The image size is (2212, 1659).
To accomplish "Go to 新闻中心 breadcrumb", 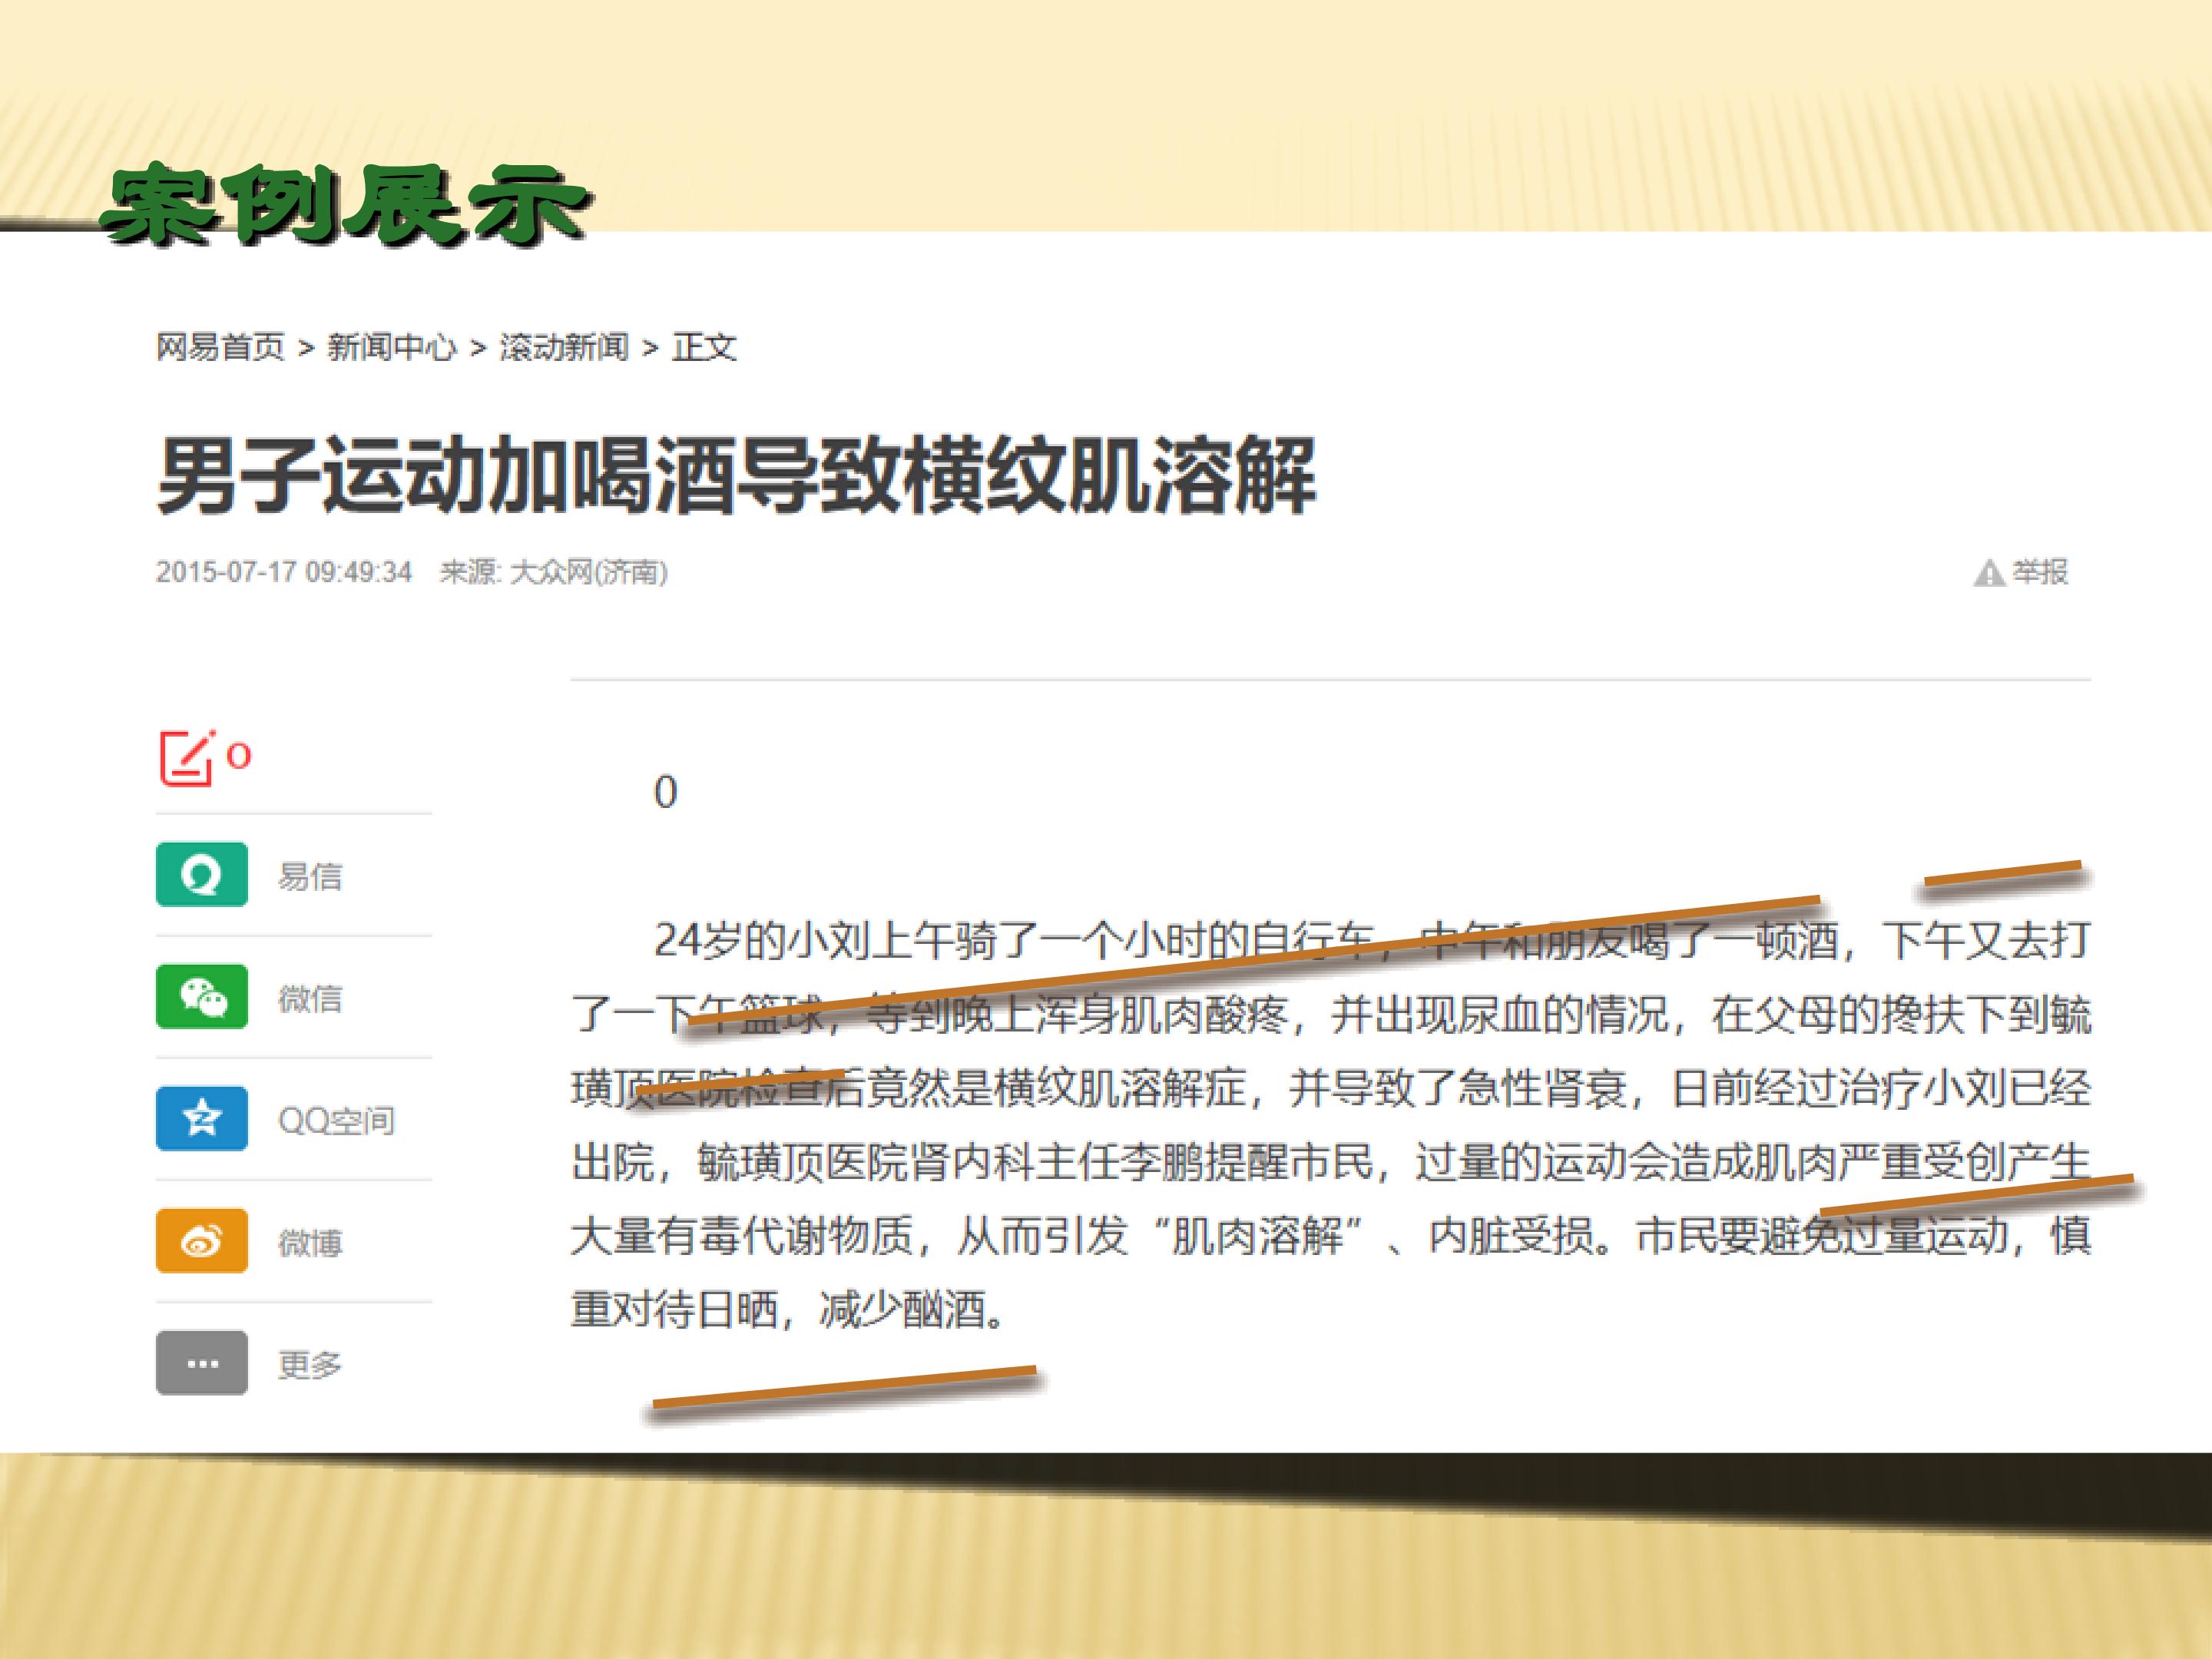I will pyautogui.click(x=392, y=347).
